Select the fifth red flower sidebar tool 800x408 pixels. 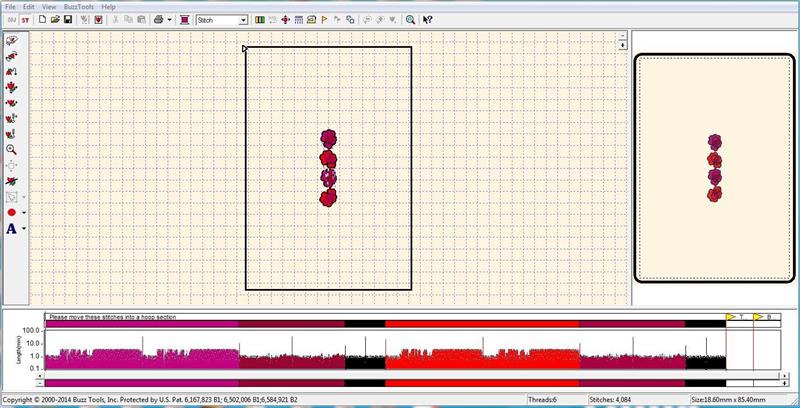point(11,103)
